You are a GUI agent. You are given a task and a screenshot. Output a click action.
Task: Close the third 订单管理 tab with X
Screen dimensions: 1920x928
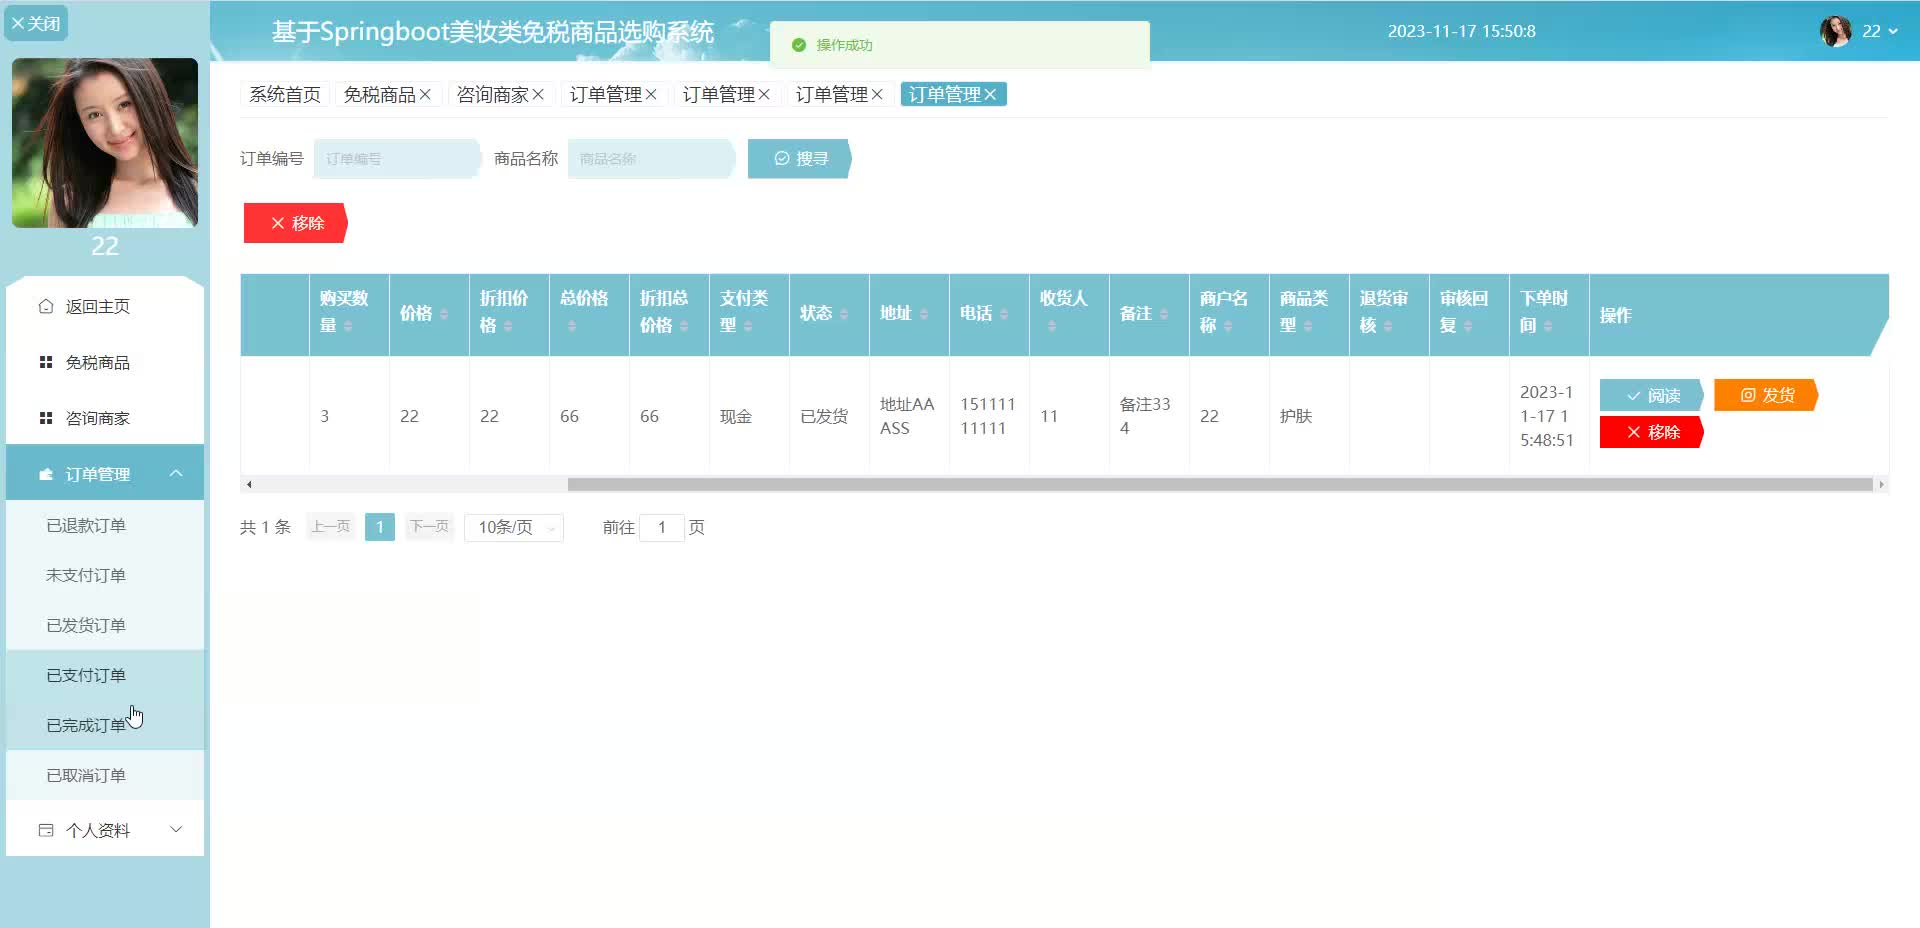[x=877, y=94]
